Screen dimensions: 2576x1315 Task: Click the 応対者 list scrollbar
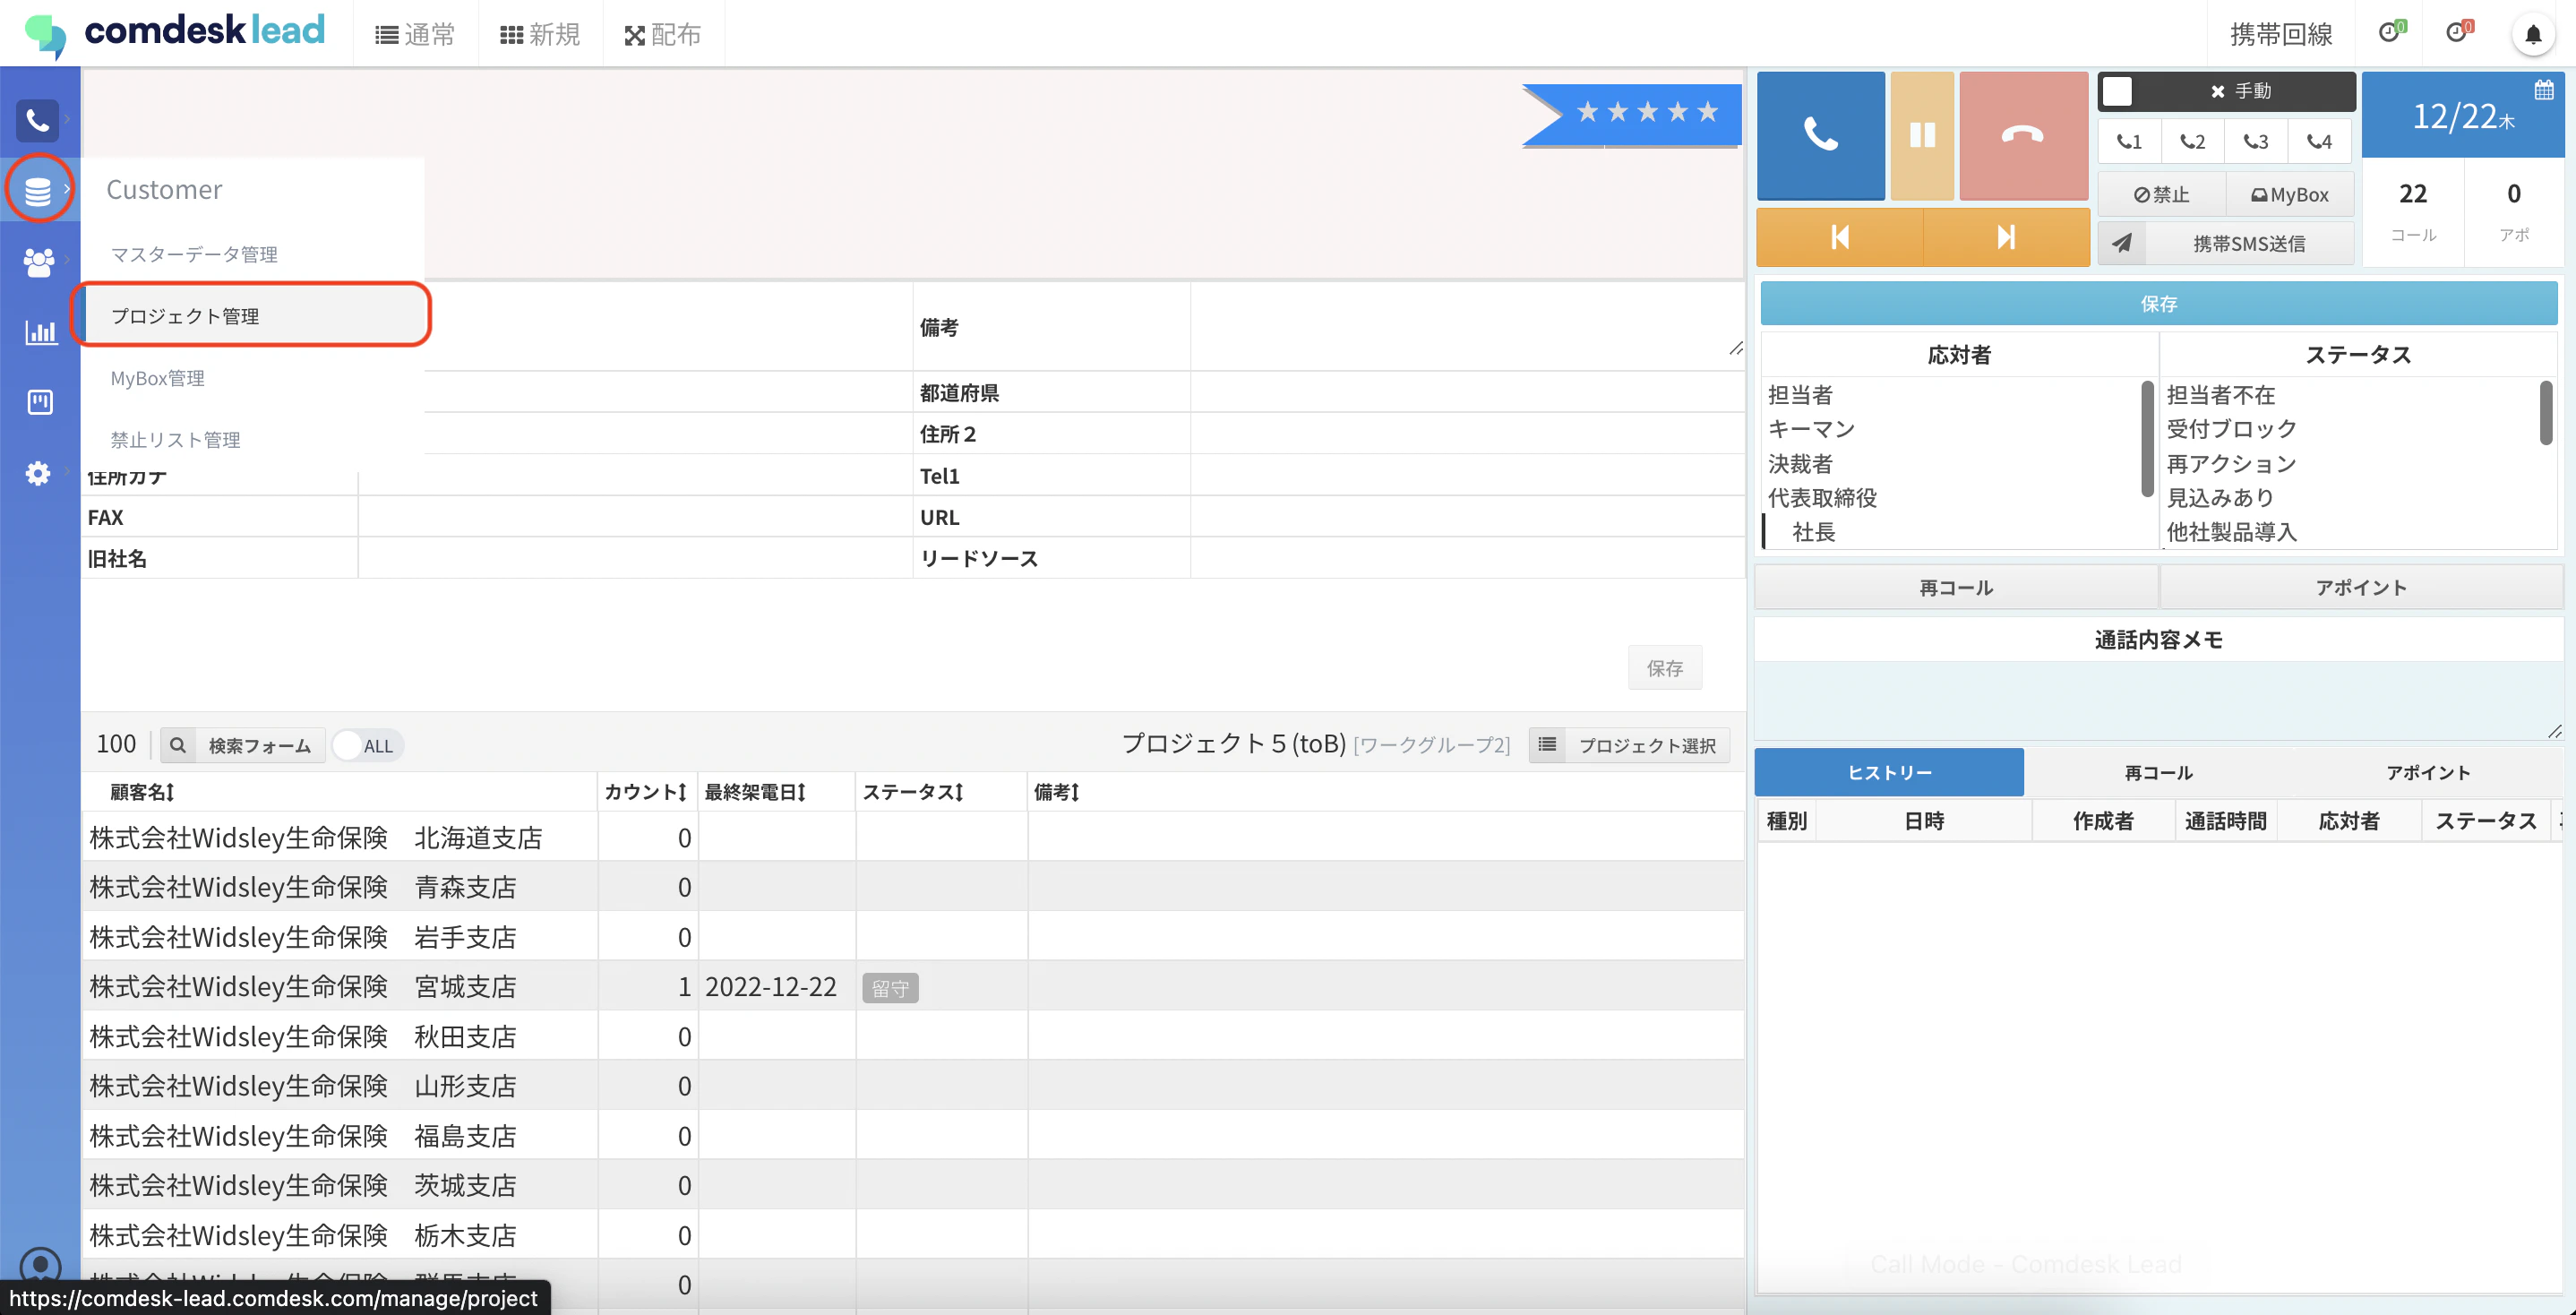[x=2146, y=438]
